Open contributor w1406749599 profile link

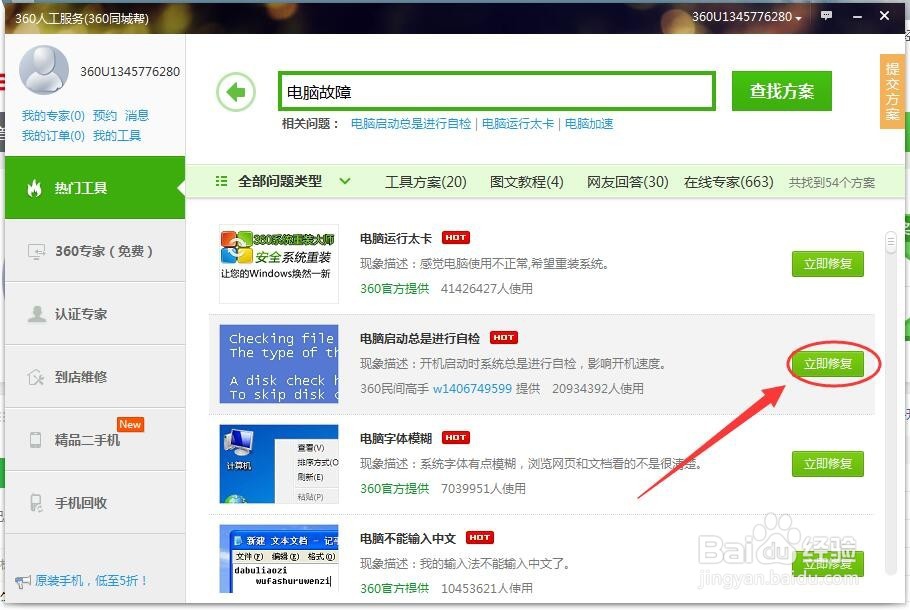click(472, 388)
